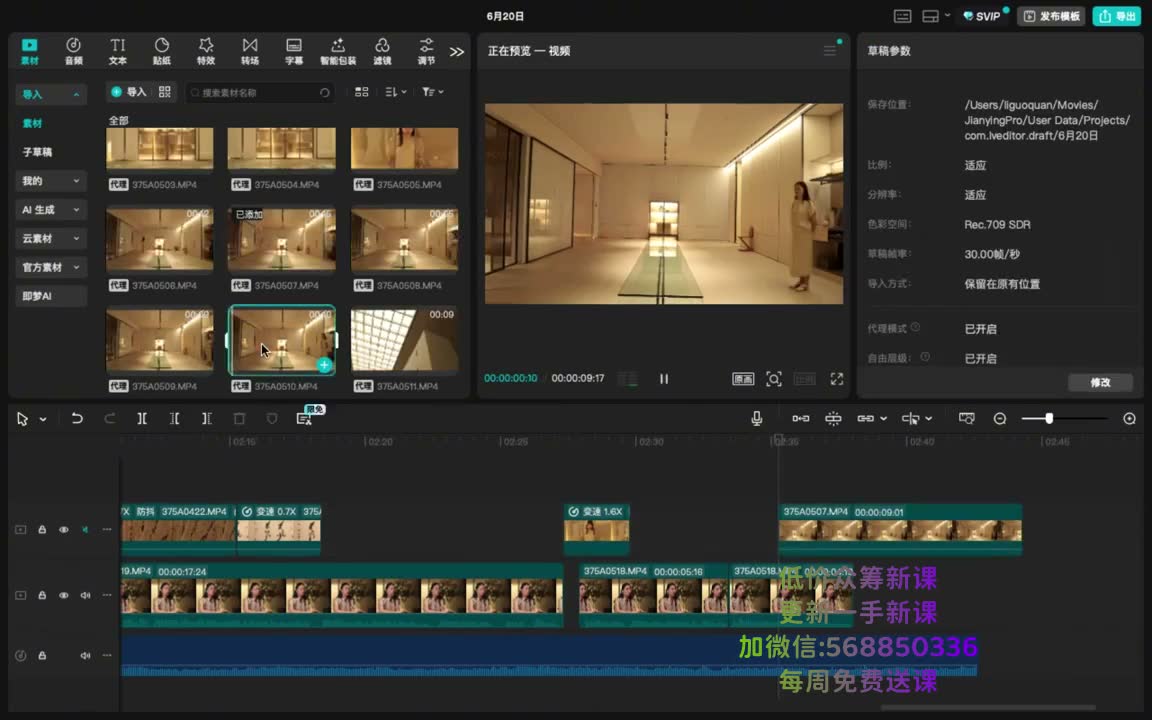Open the preview panel hamburger menu
This screenshot has width=1152, height=720.
[x=830, y=51]
